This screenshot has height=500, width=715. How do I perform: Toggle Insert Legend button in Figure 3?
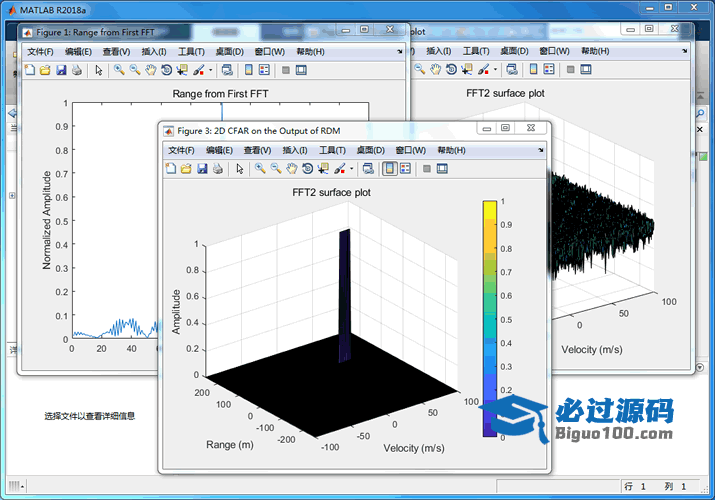pos(405,168)
